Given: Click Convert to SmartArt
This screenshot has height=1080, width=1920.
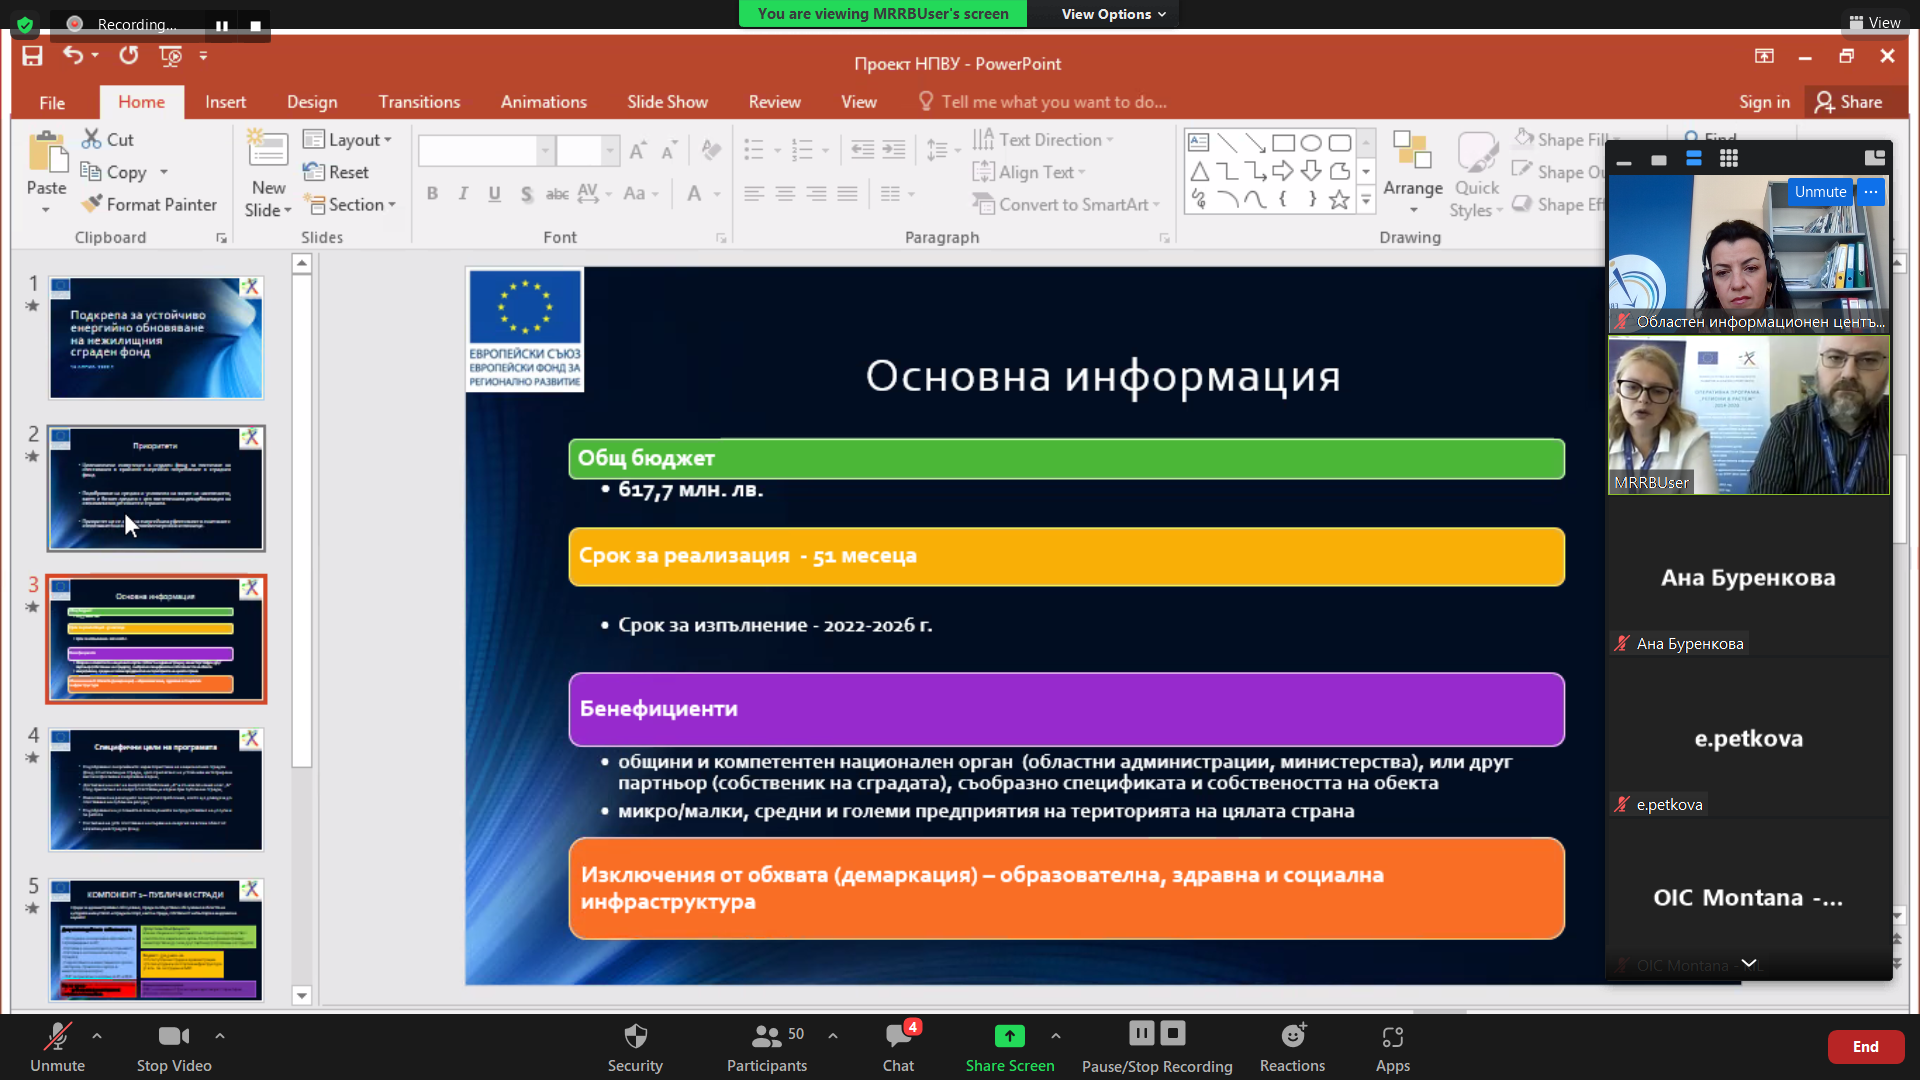Looking at the screenshot, I should pos(1066,204).
